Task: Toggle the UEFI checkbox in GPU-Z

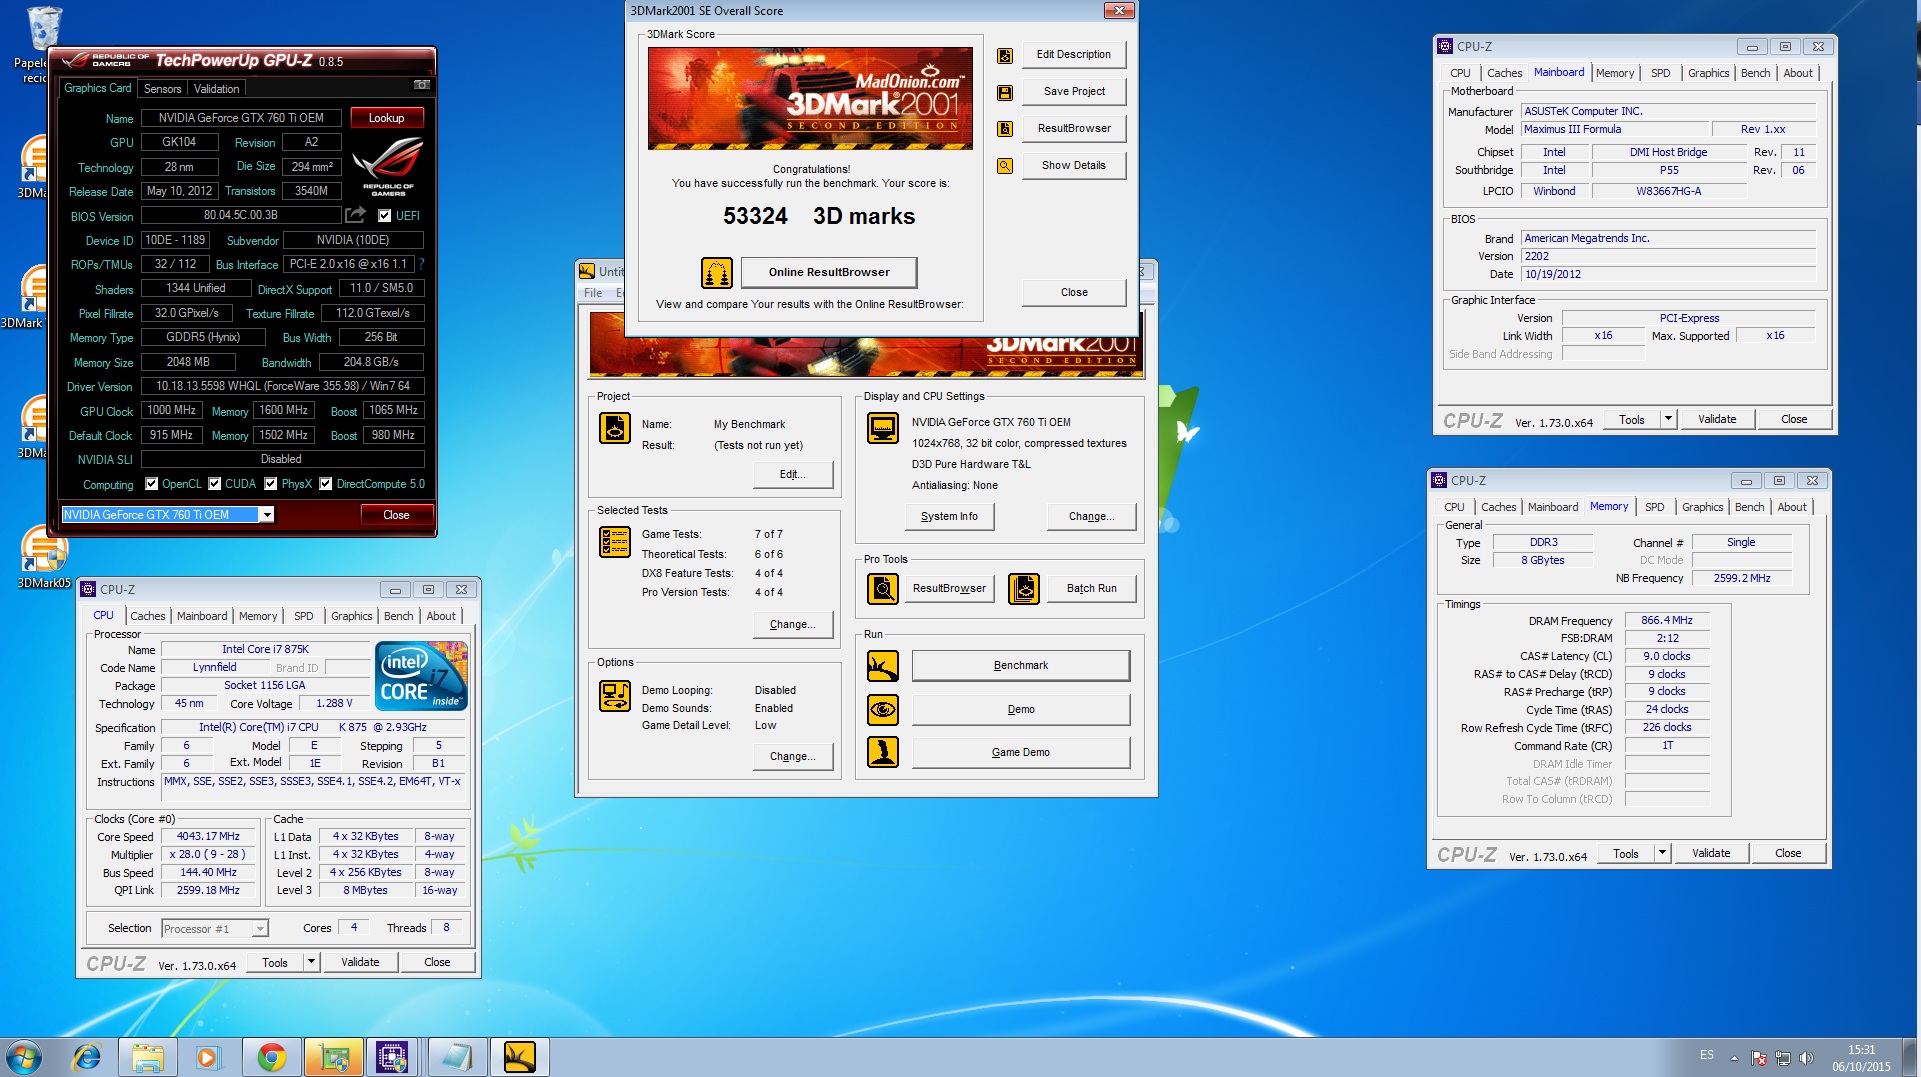Action: click(x=384, y=216)
